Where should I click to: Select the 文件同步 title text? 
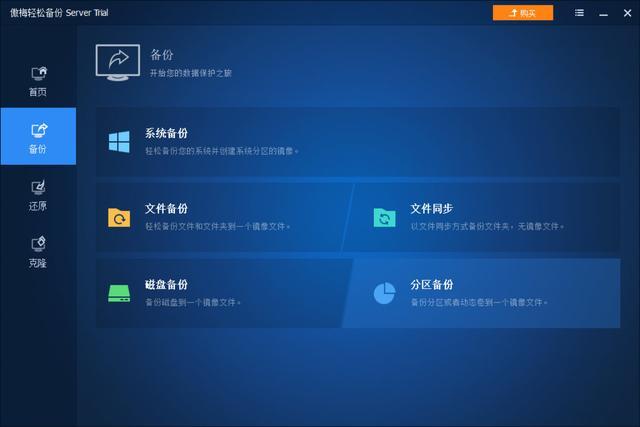click(x=431, y=209)
